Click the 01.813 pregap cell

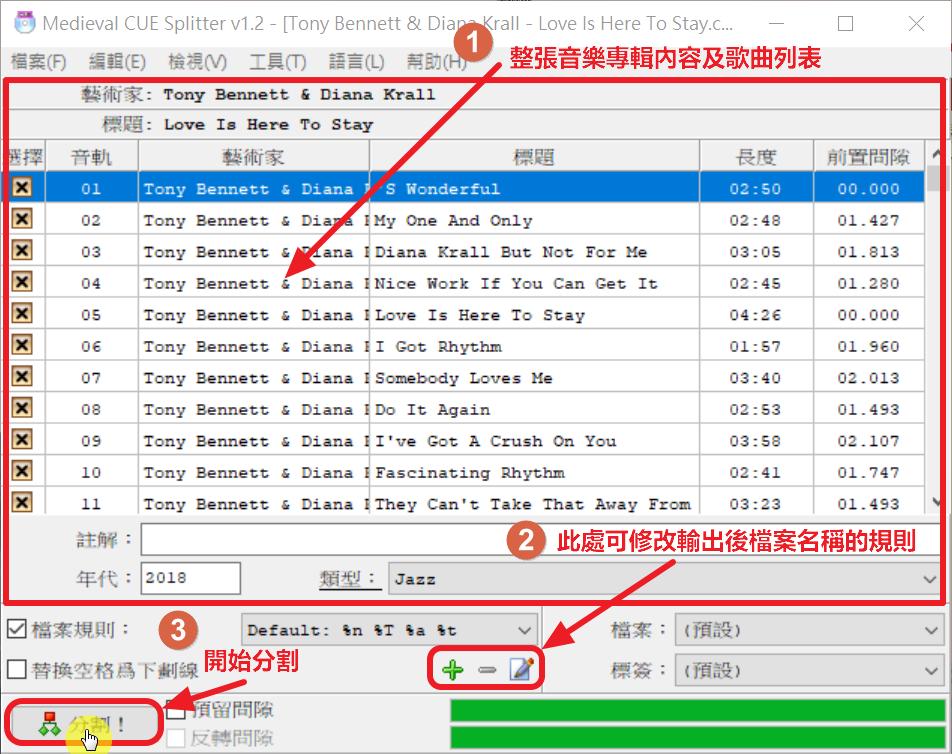click(x=869, y=252)
